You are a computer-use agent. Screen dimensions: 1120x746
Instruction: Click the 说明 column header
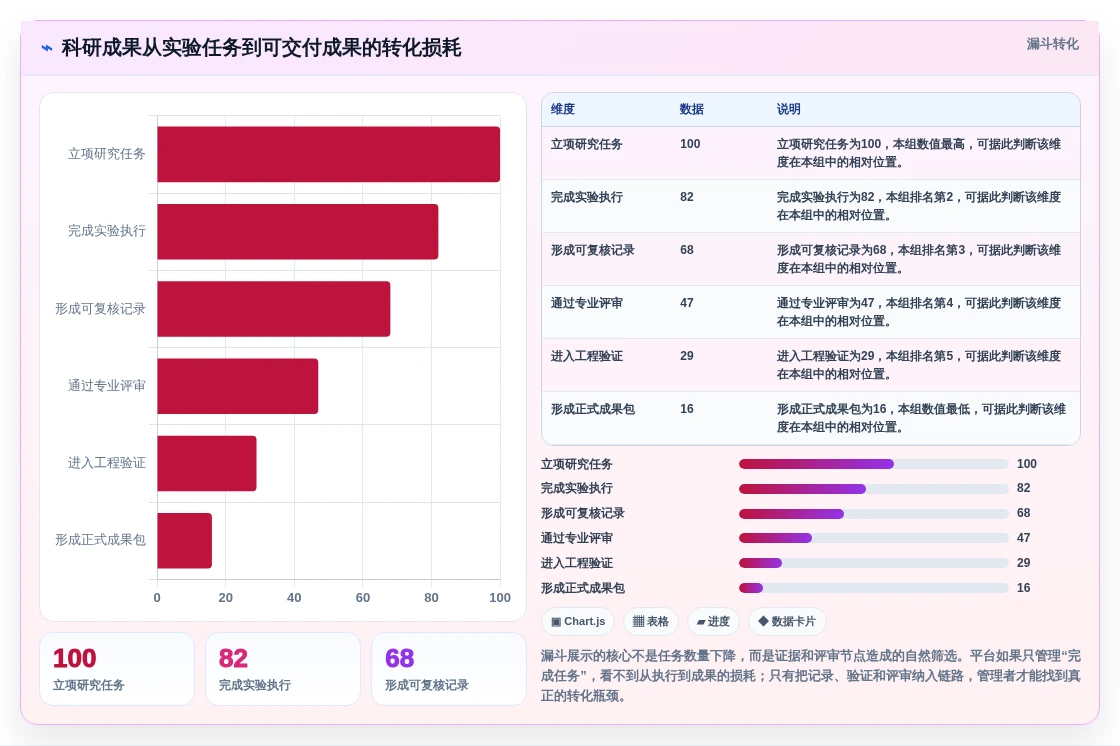789,109
